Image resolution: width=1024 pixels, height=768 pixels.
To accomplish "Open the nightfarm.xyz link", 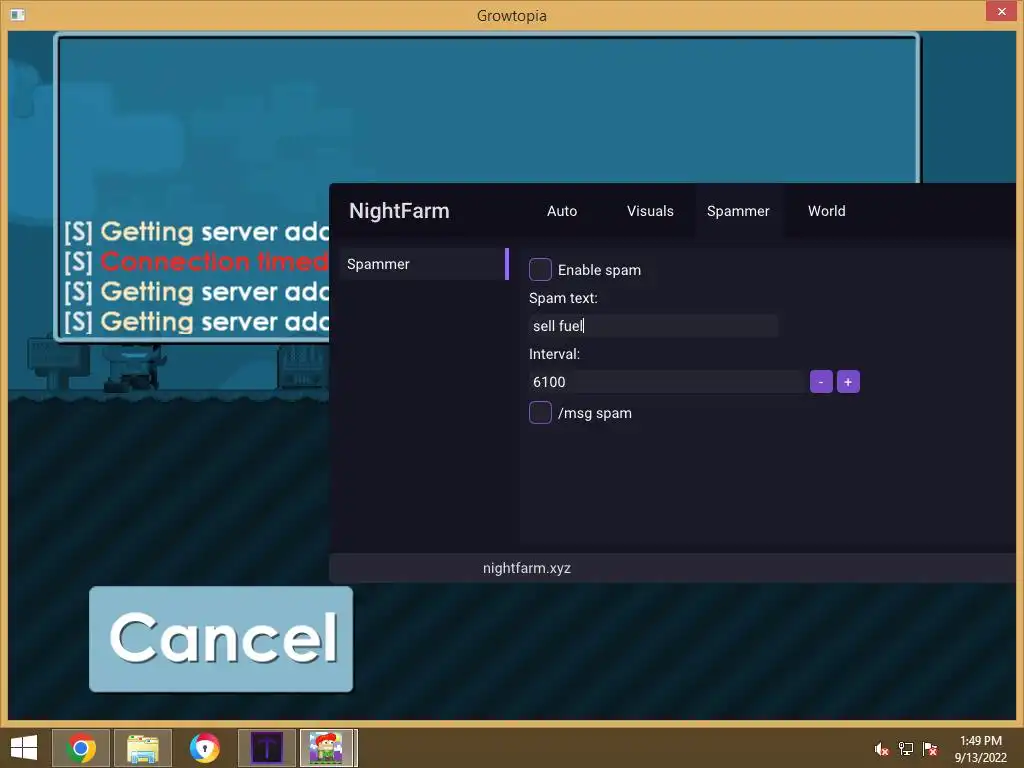I will [x=527, y=568].
